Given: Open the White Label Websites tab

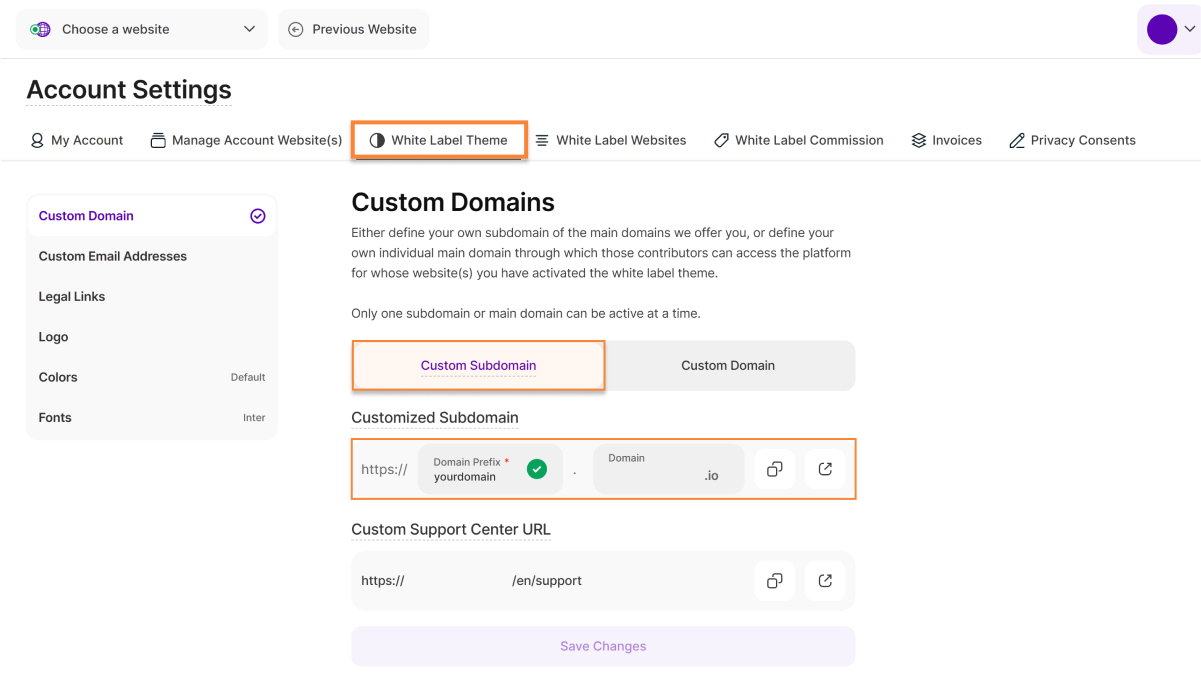Looking at the screenshot, I should [610, 140].
